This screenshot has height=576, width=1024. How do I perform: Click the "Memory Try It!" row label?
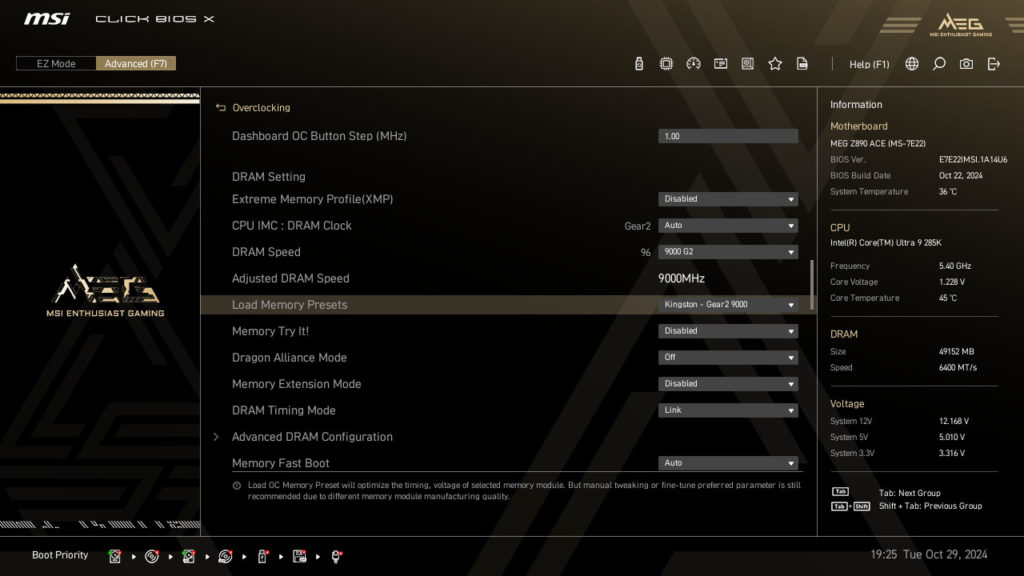tap(270, 331)
